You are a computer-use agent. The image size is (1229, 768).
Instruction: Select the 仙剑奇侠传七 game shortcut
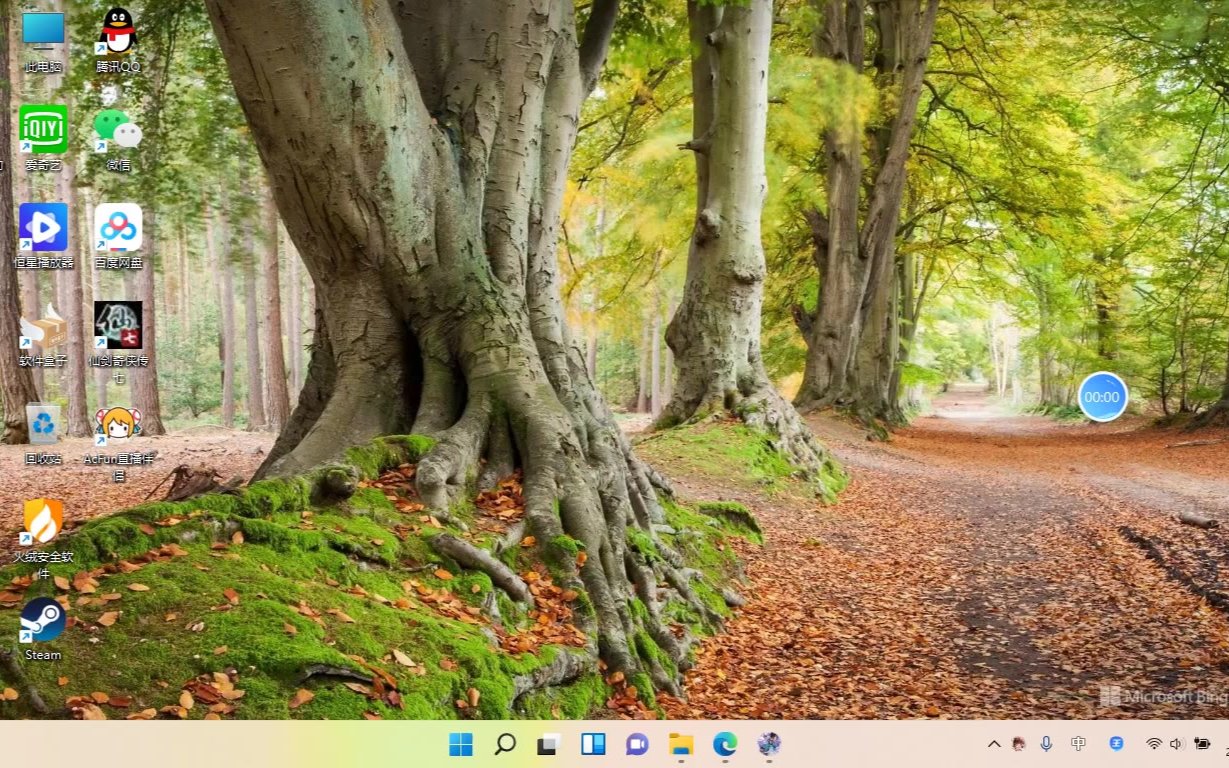118,326
